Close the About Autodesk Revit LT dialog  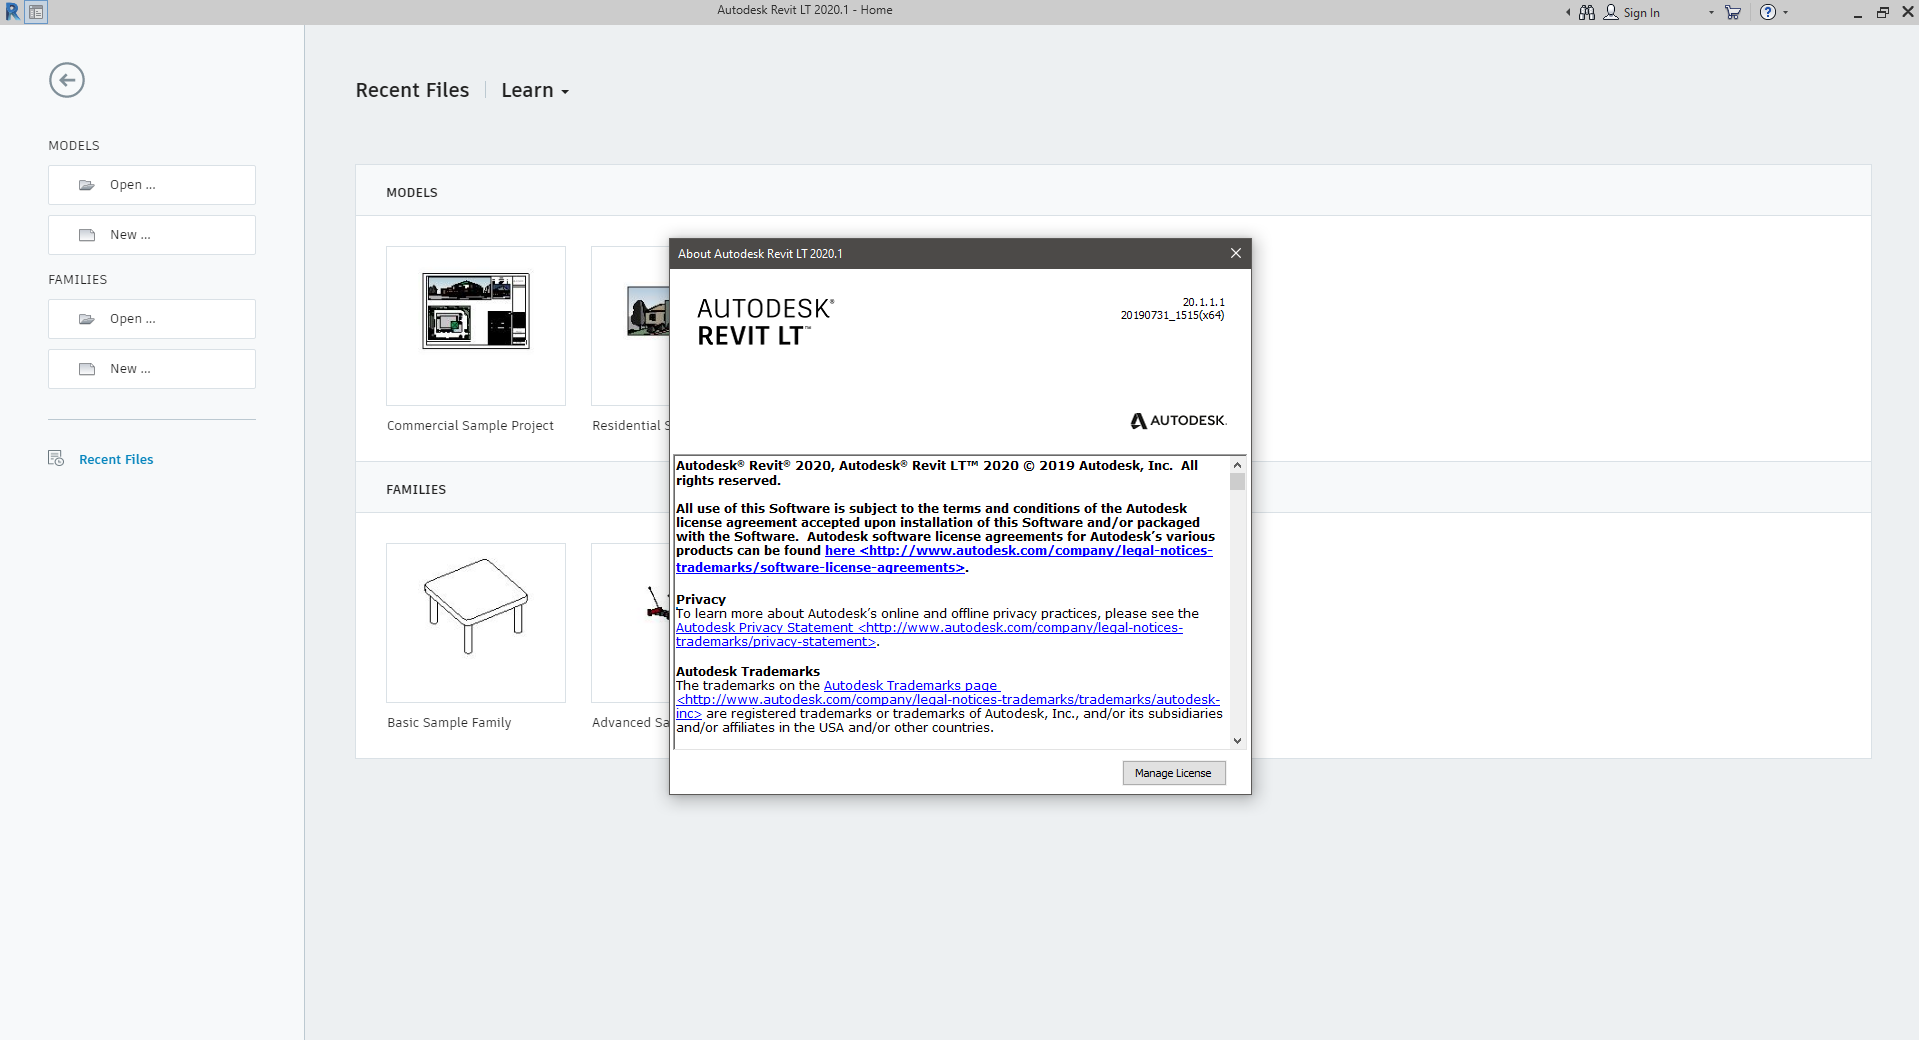click(1236, 253)
